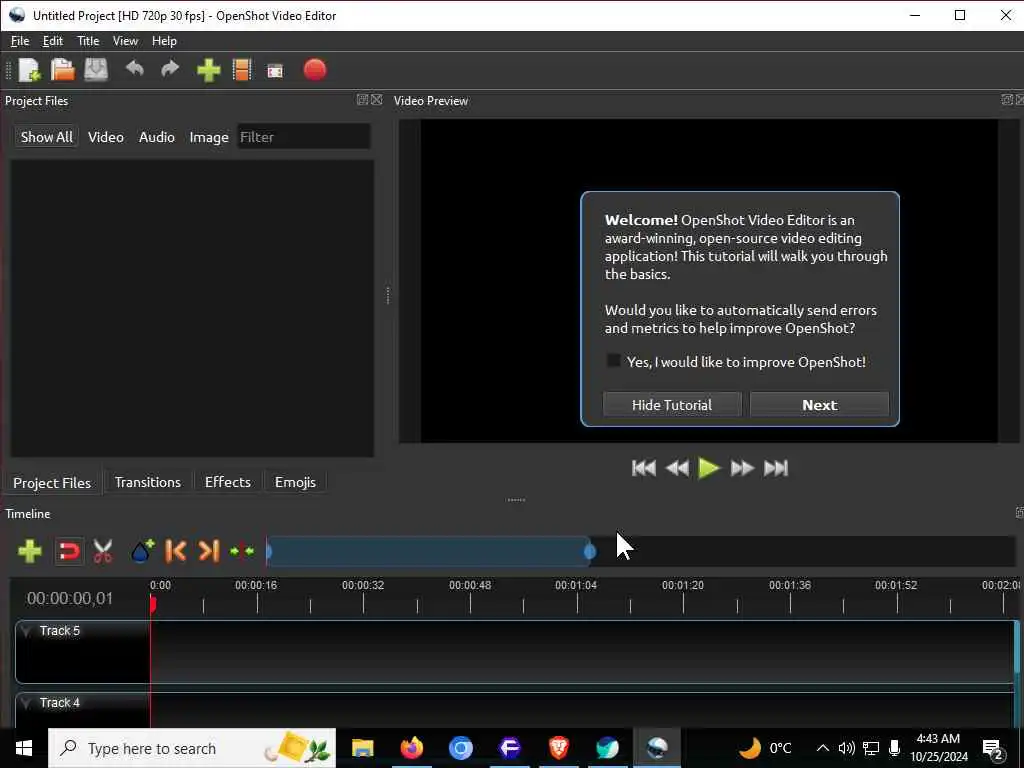Add a track with the timeline plus icon
1024x768 pixels.
(30, 551)
